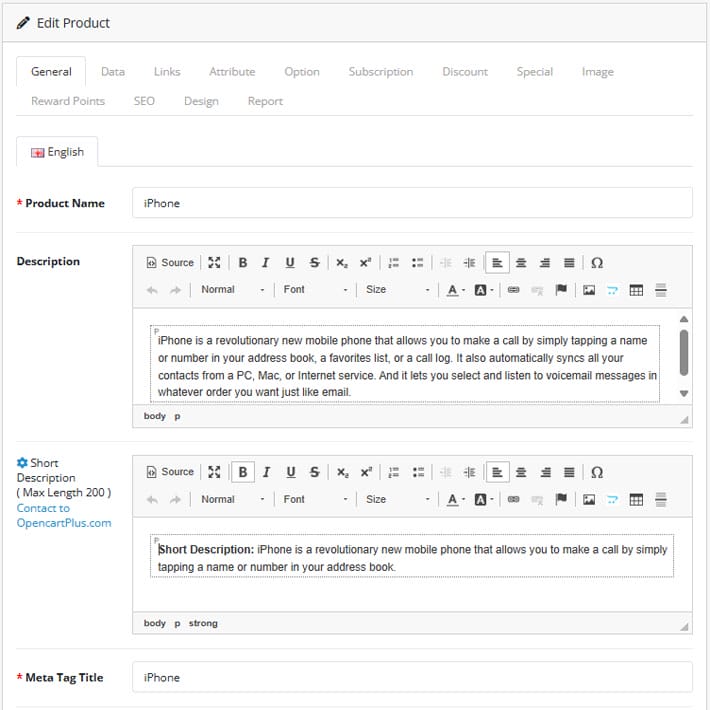The image size is (710, 710).
Task: Toggle Bold in Short Description editor
Action: tap(243, 472)
